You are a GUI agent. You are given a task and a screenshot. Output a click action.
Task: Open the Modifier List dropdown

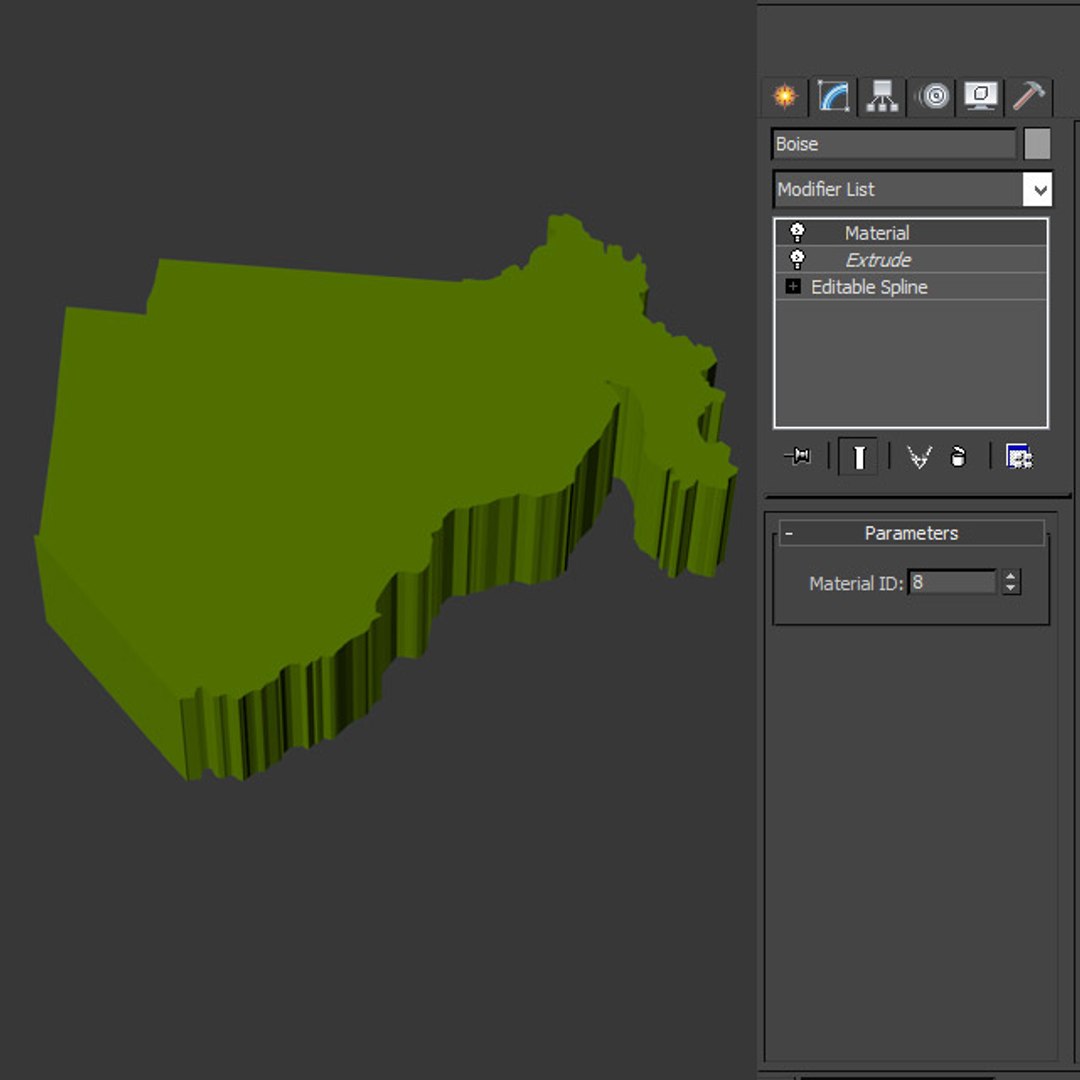913,189
